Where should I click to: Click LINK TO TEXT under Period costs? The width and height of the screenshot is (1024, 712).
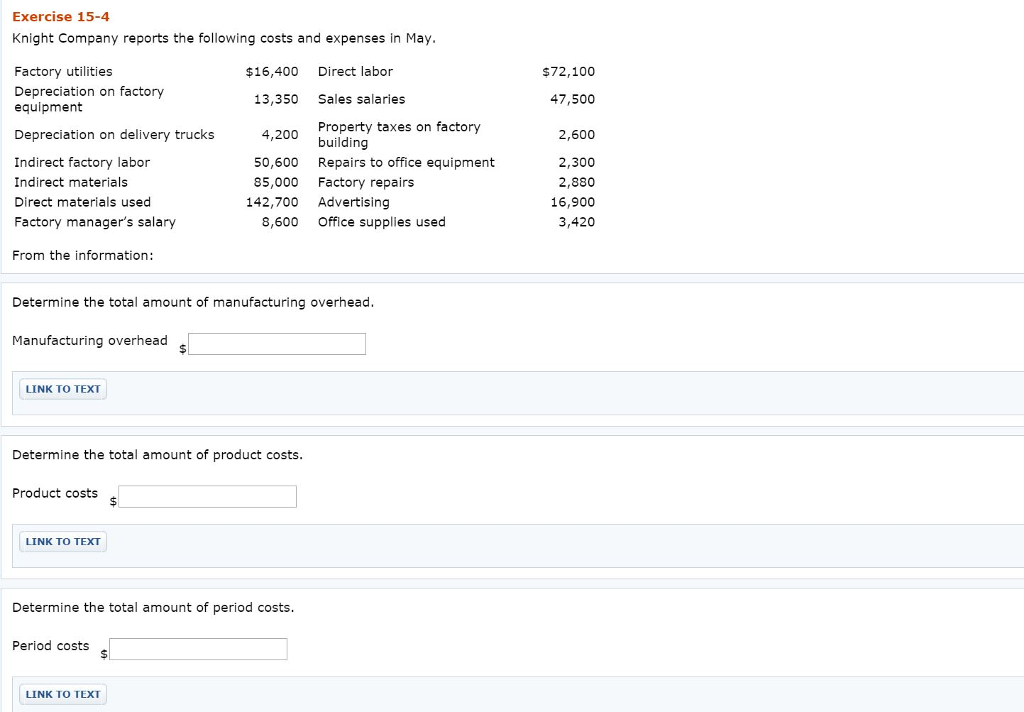click(x=63, y=694)
